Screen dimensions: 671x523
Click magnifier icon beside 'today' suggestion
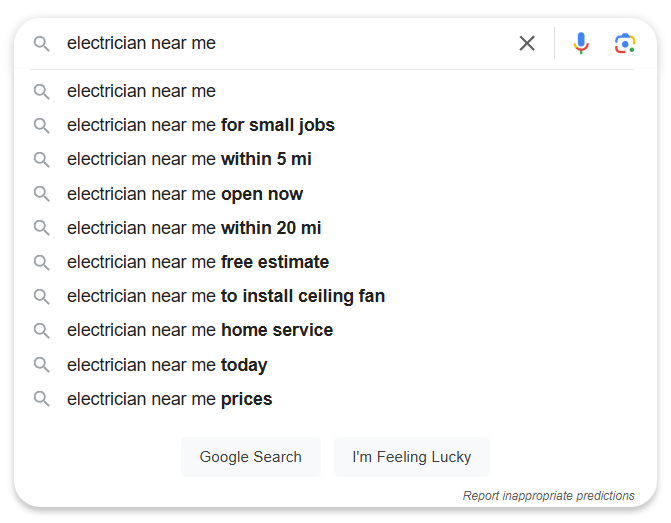pos(41,365)
